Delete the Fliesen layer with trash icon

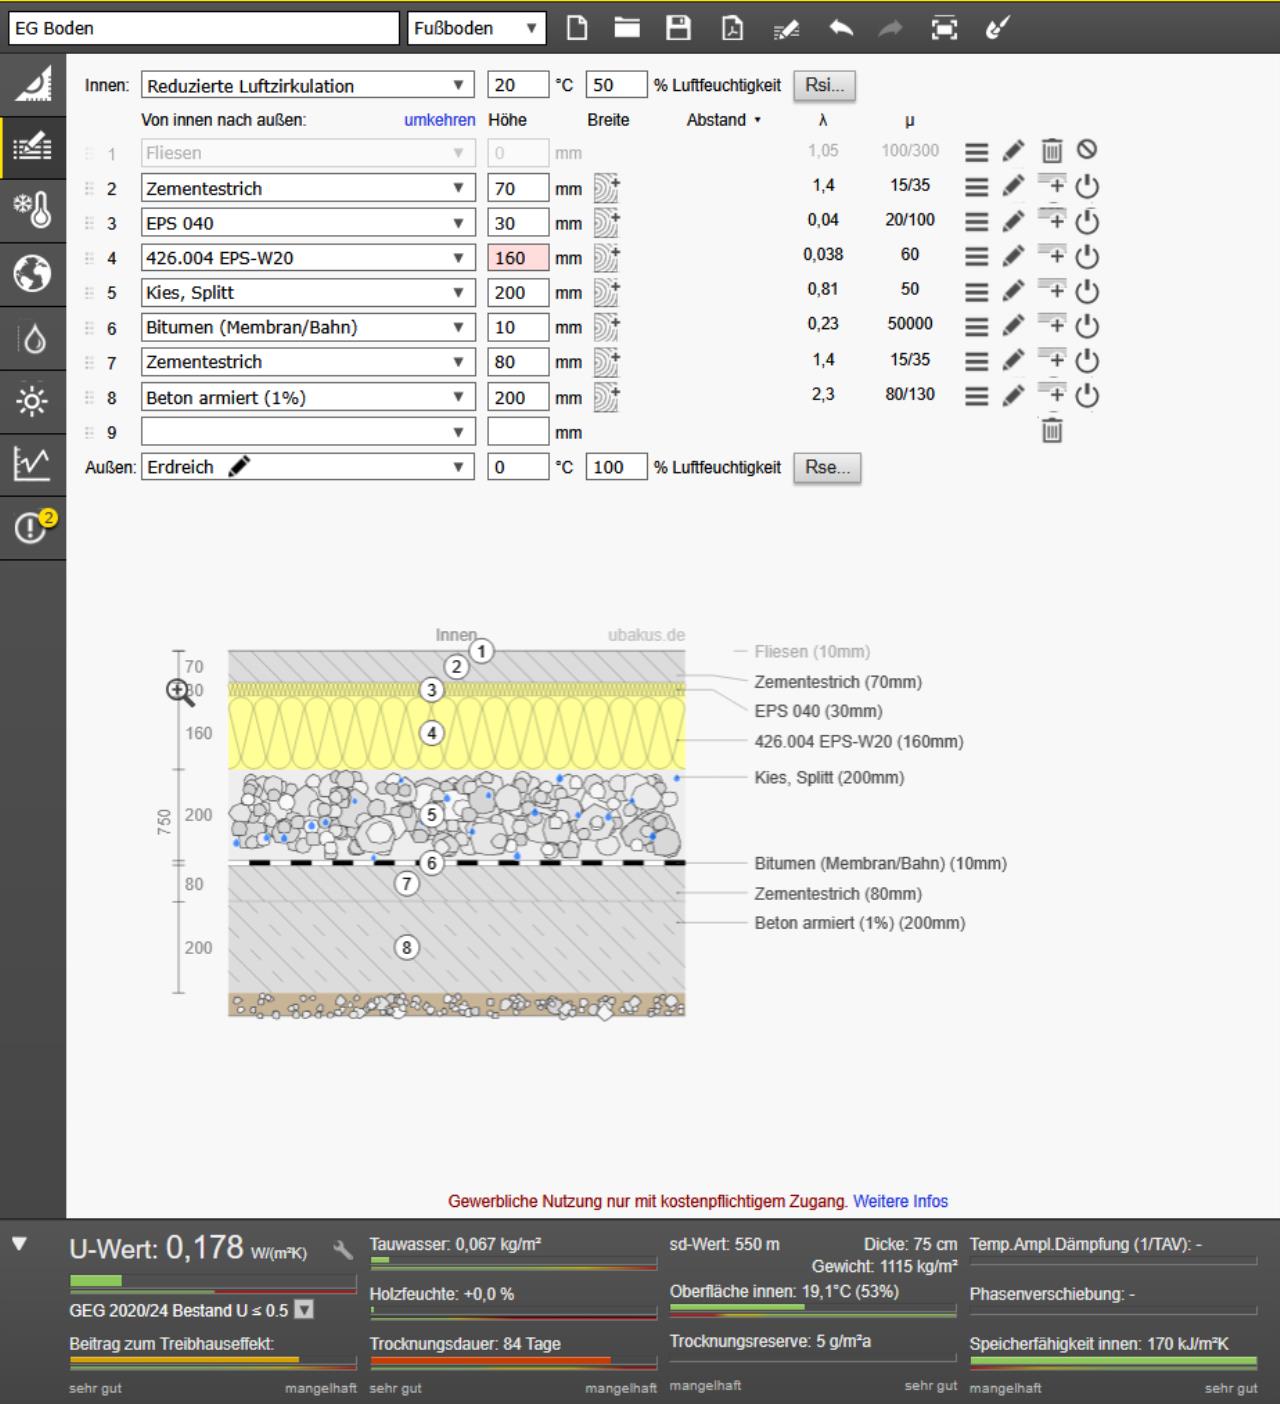click(1051, 151)
